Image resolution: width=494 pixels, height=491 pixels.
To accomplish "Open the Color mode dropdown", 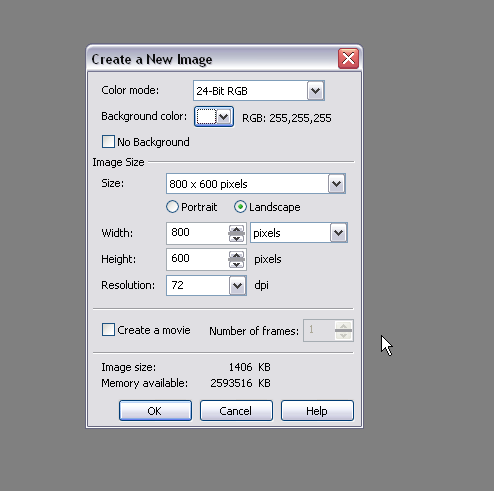I will click(x=315, y=91).
